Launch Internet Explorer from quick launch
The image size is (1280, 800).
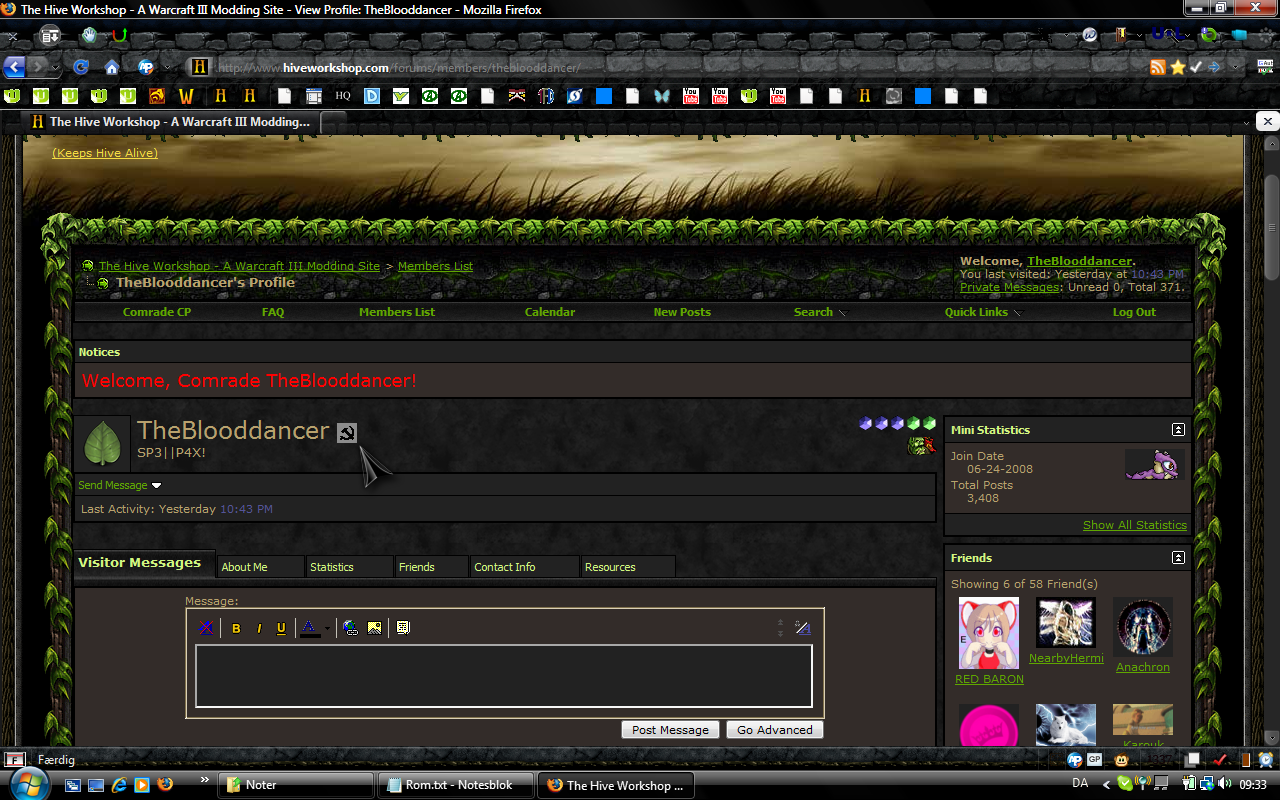(x=119, y=785)
